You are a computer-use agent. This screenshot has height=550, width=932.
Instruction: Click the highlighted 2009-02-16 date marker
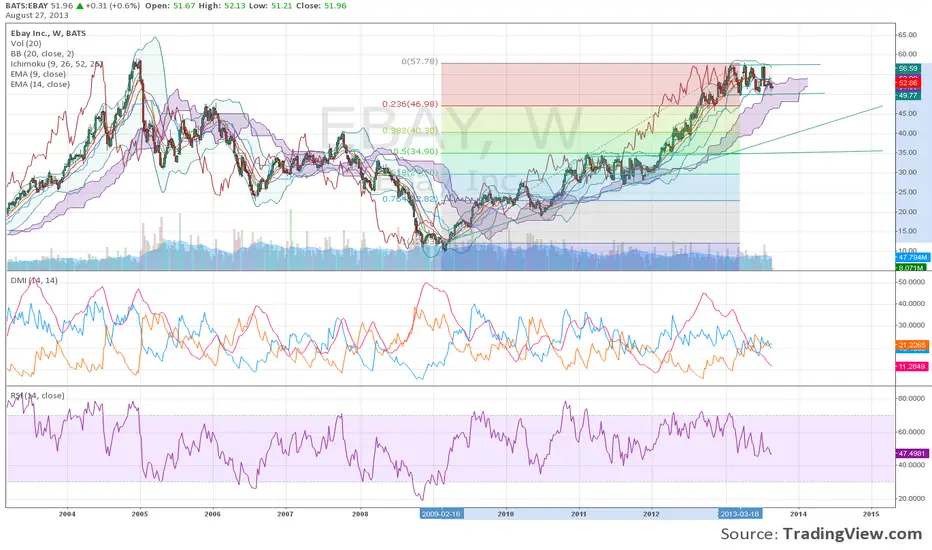pyautogui.click(x=441, y=514)
